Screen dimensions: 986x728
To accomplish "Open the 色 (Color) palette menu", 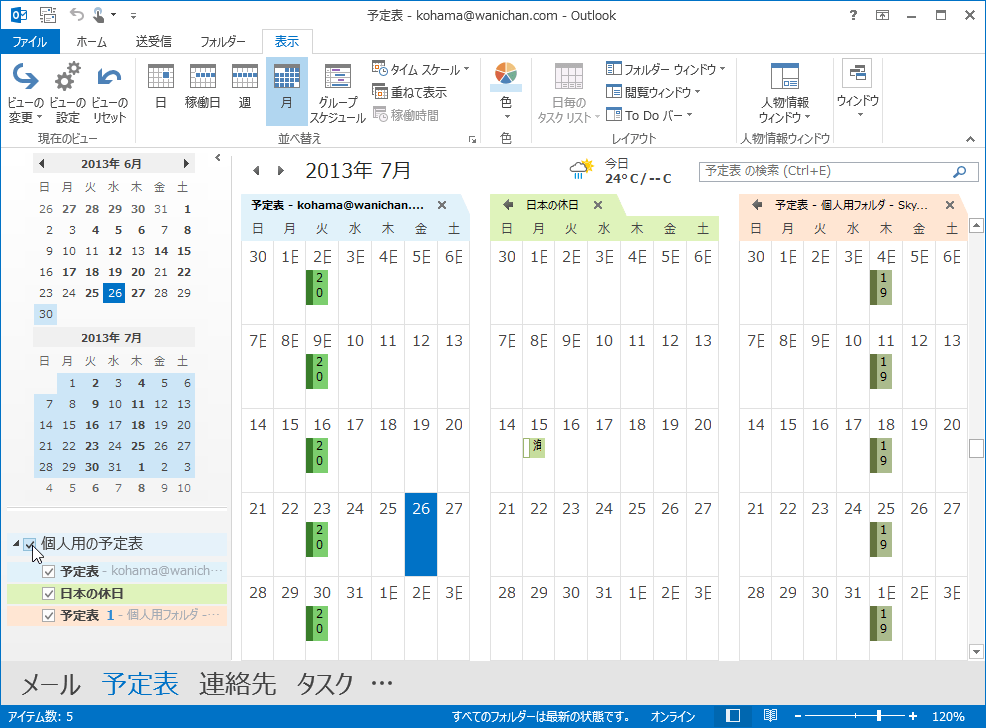I will (x=506, y=92).
